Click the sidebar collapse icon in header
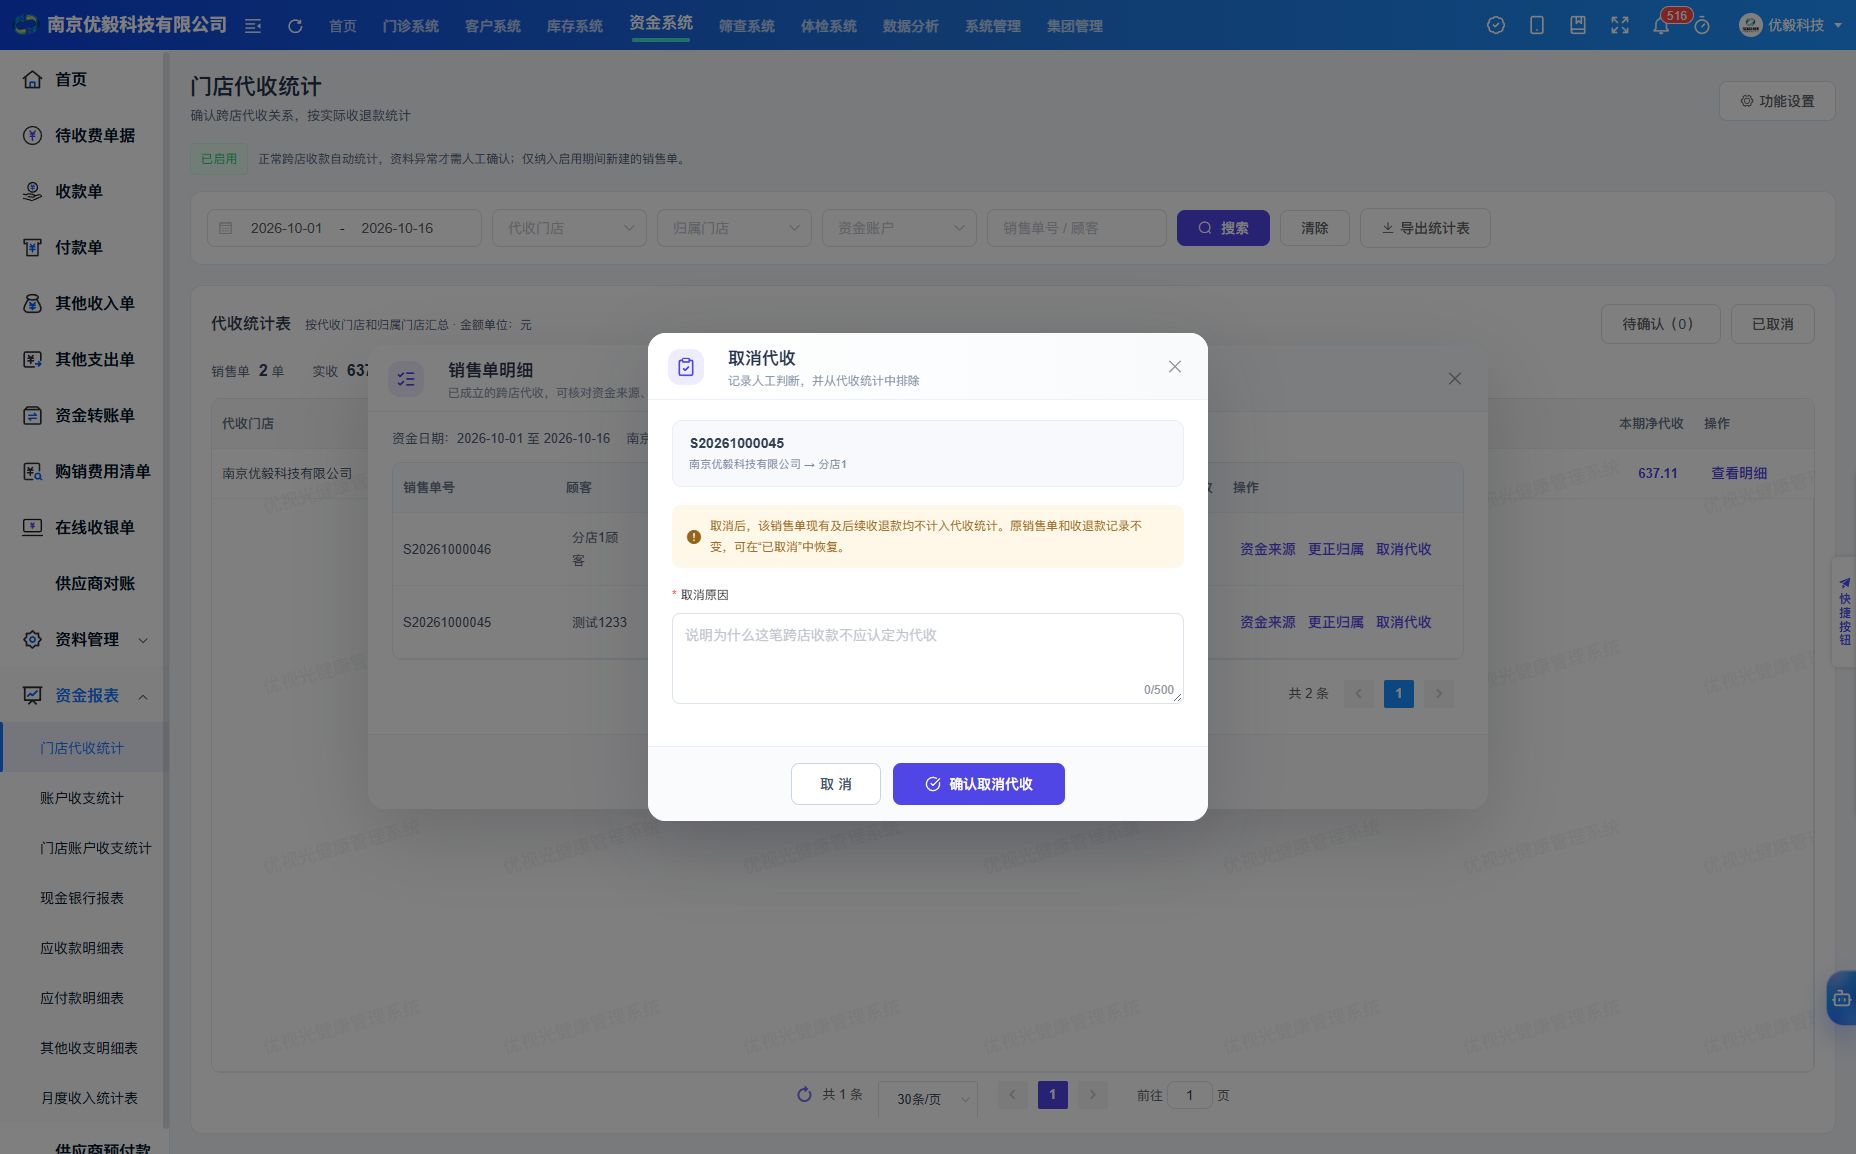 (x=253, y=26)
